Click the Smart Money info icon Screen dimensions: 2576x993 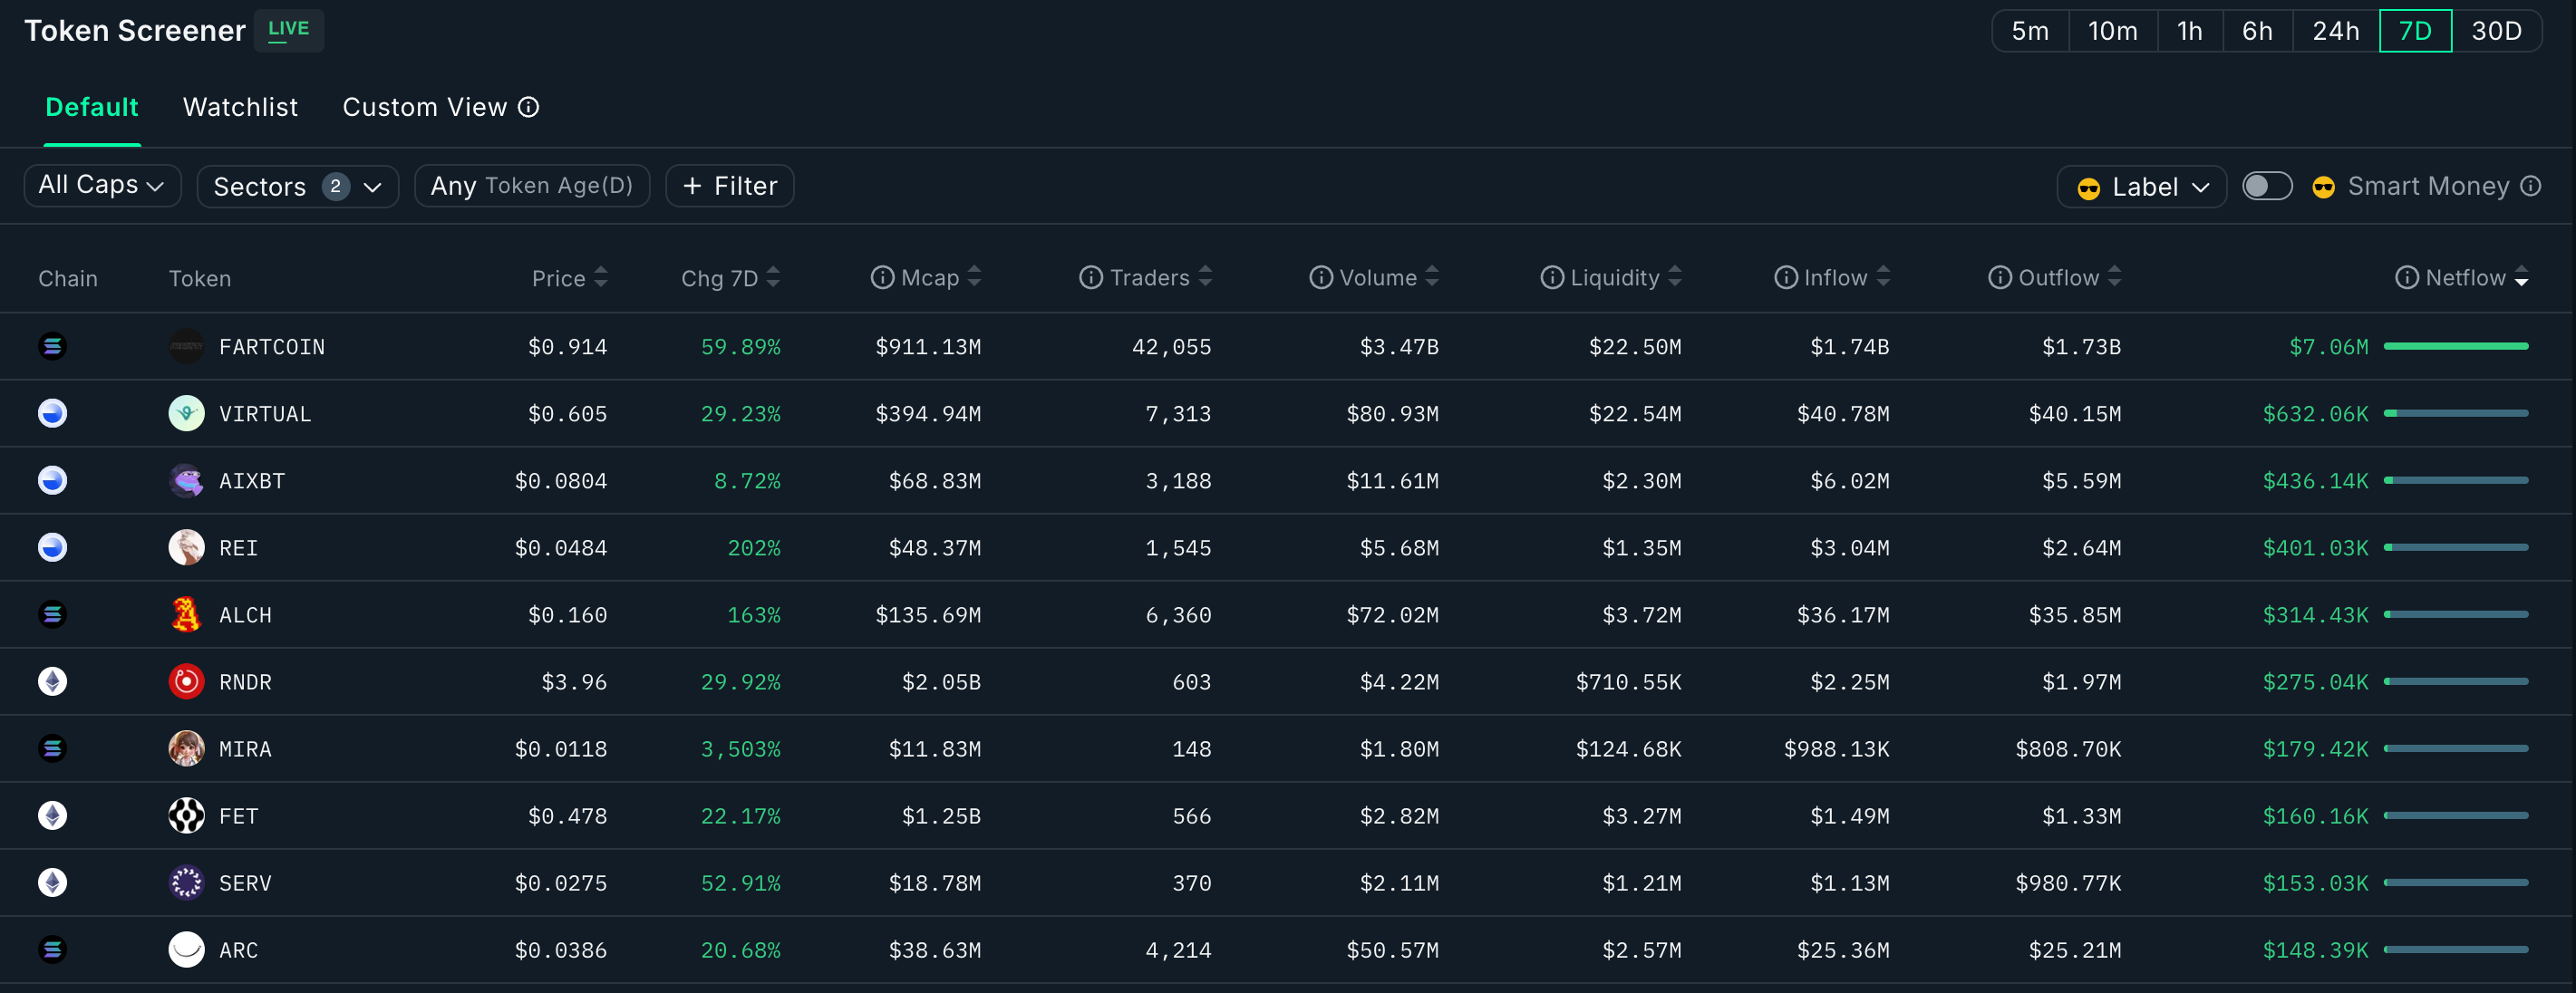pyautogui.click(x=2530, y=186)
